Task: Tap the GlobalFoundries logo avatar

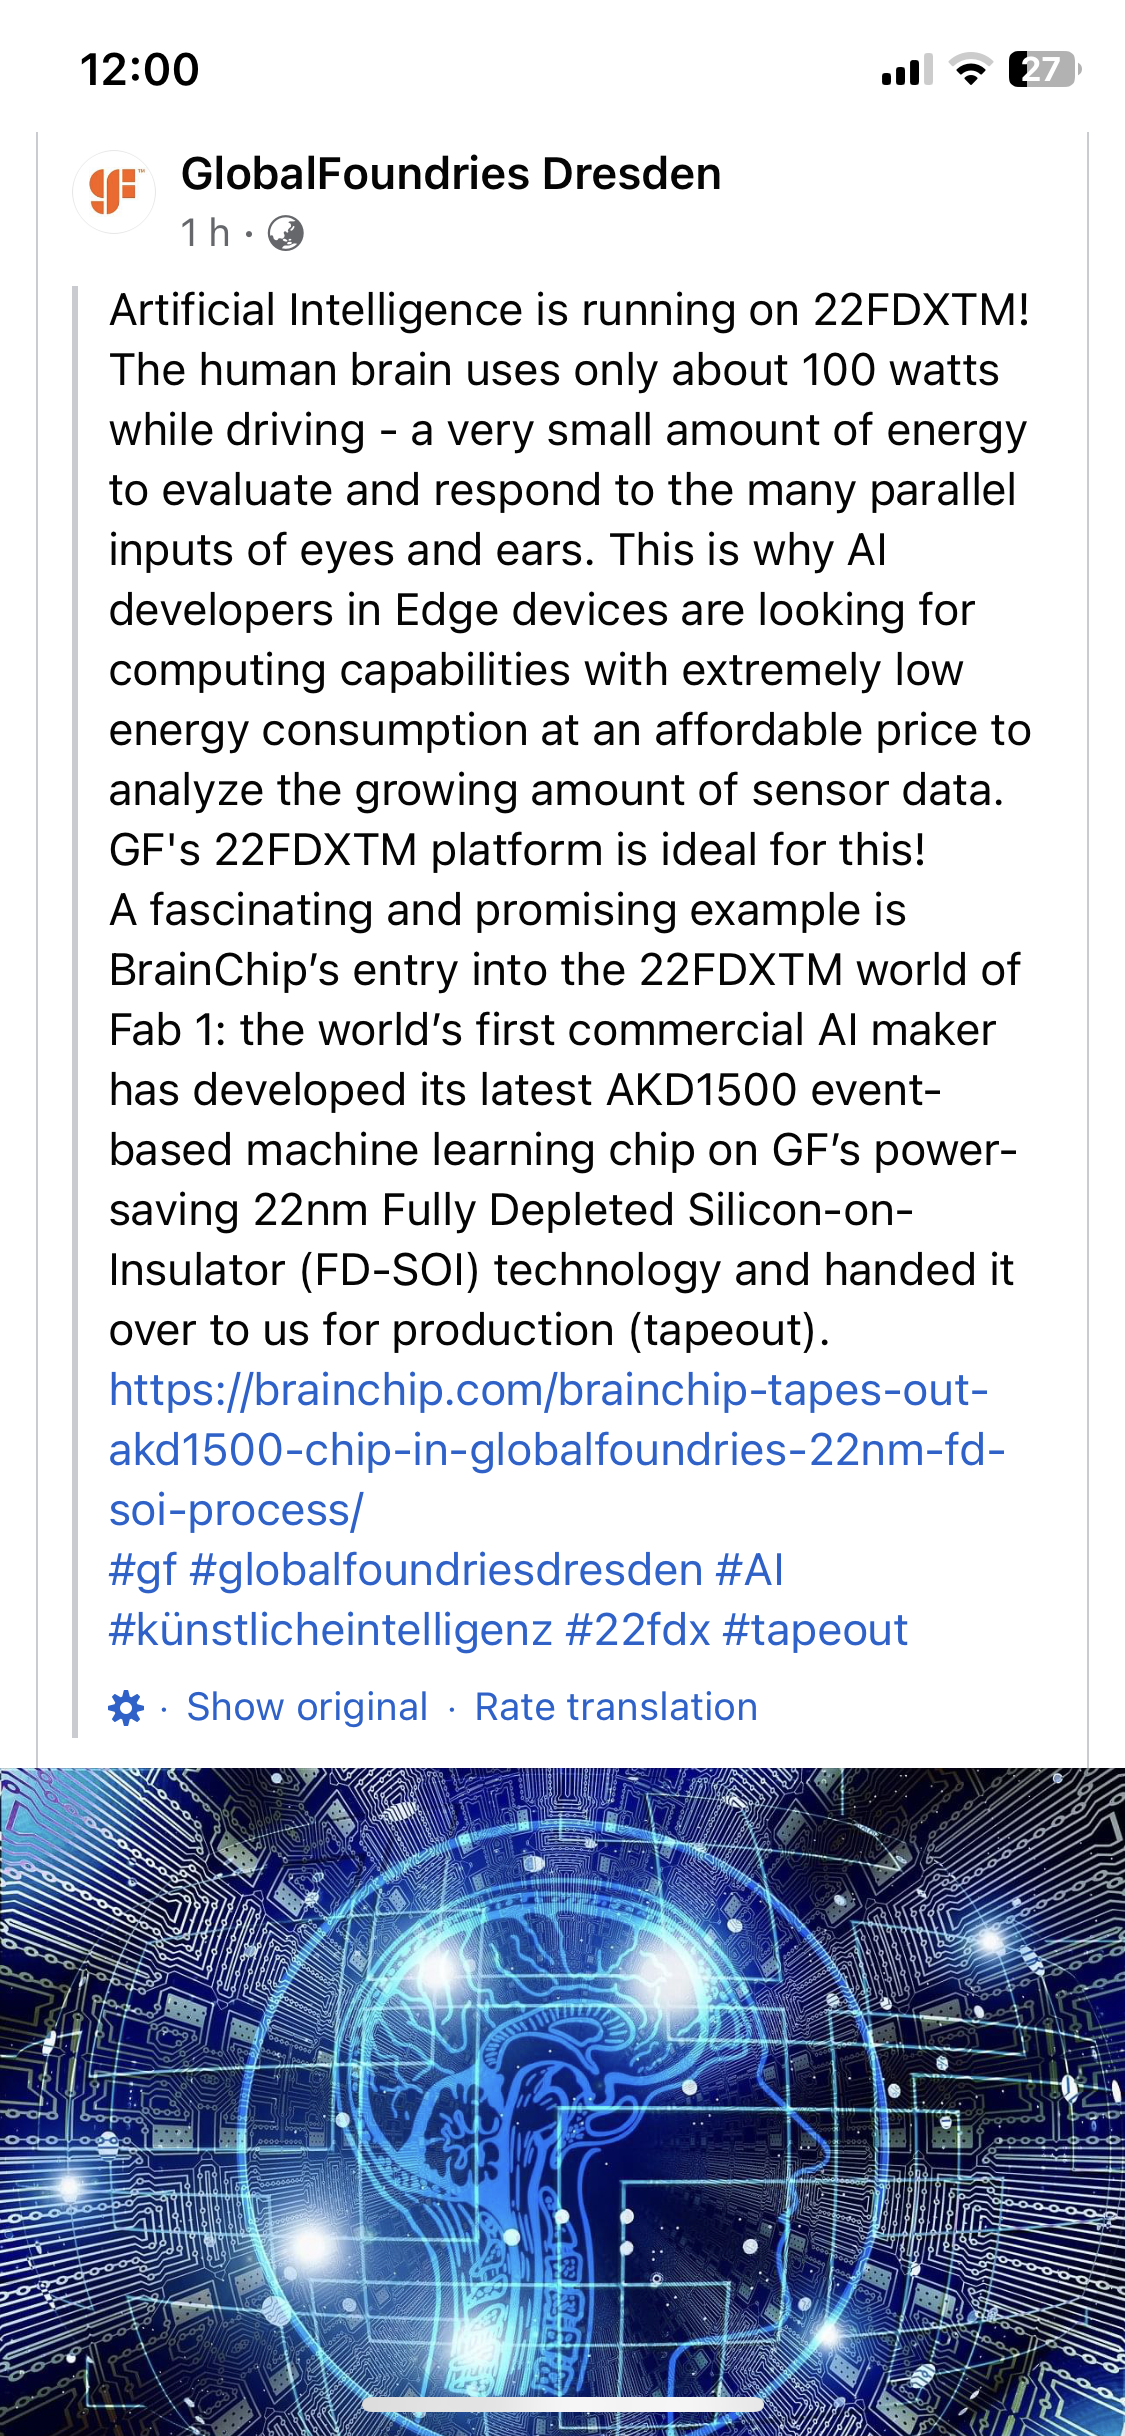Action: pos(114,192)
